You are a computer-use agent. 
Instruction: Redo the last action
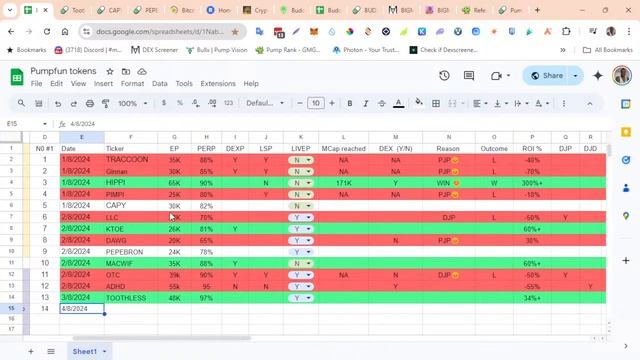(x=73, y=104)
